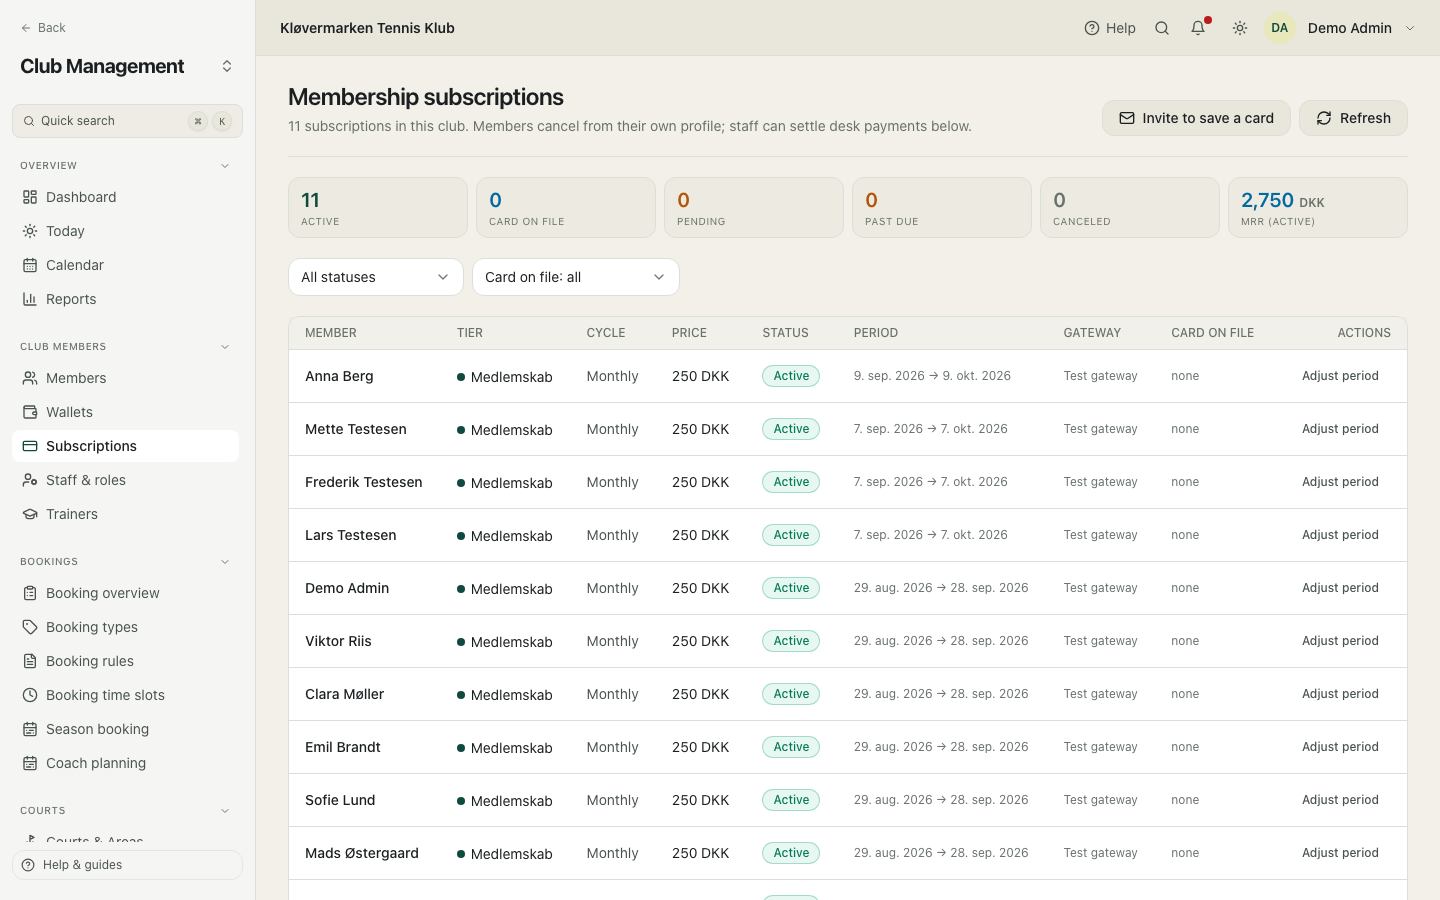Open the All statuses filter dropdown
Image resolution: width=1440 pixels, height=900 pixels.
(x=376, y=277)
